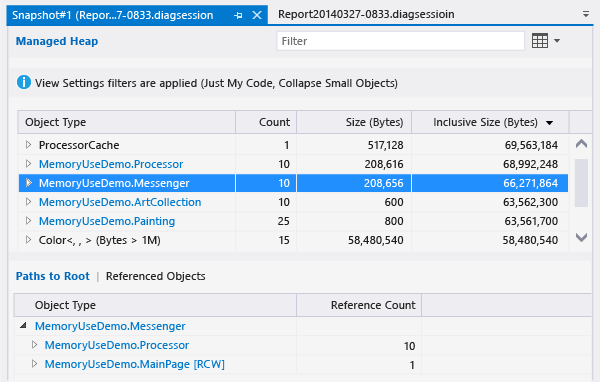This screenshot has height=382, width=600.
Task: Open MemoryUseDemo.Processor link in Paths to Root
Action: click(x=117, y=345)
